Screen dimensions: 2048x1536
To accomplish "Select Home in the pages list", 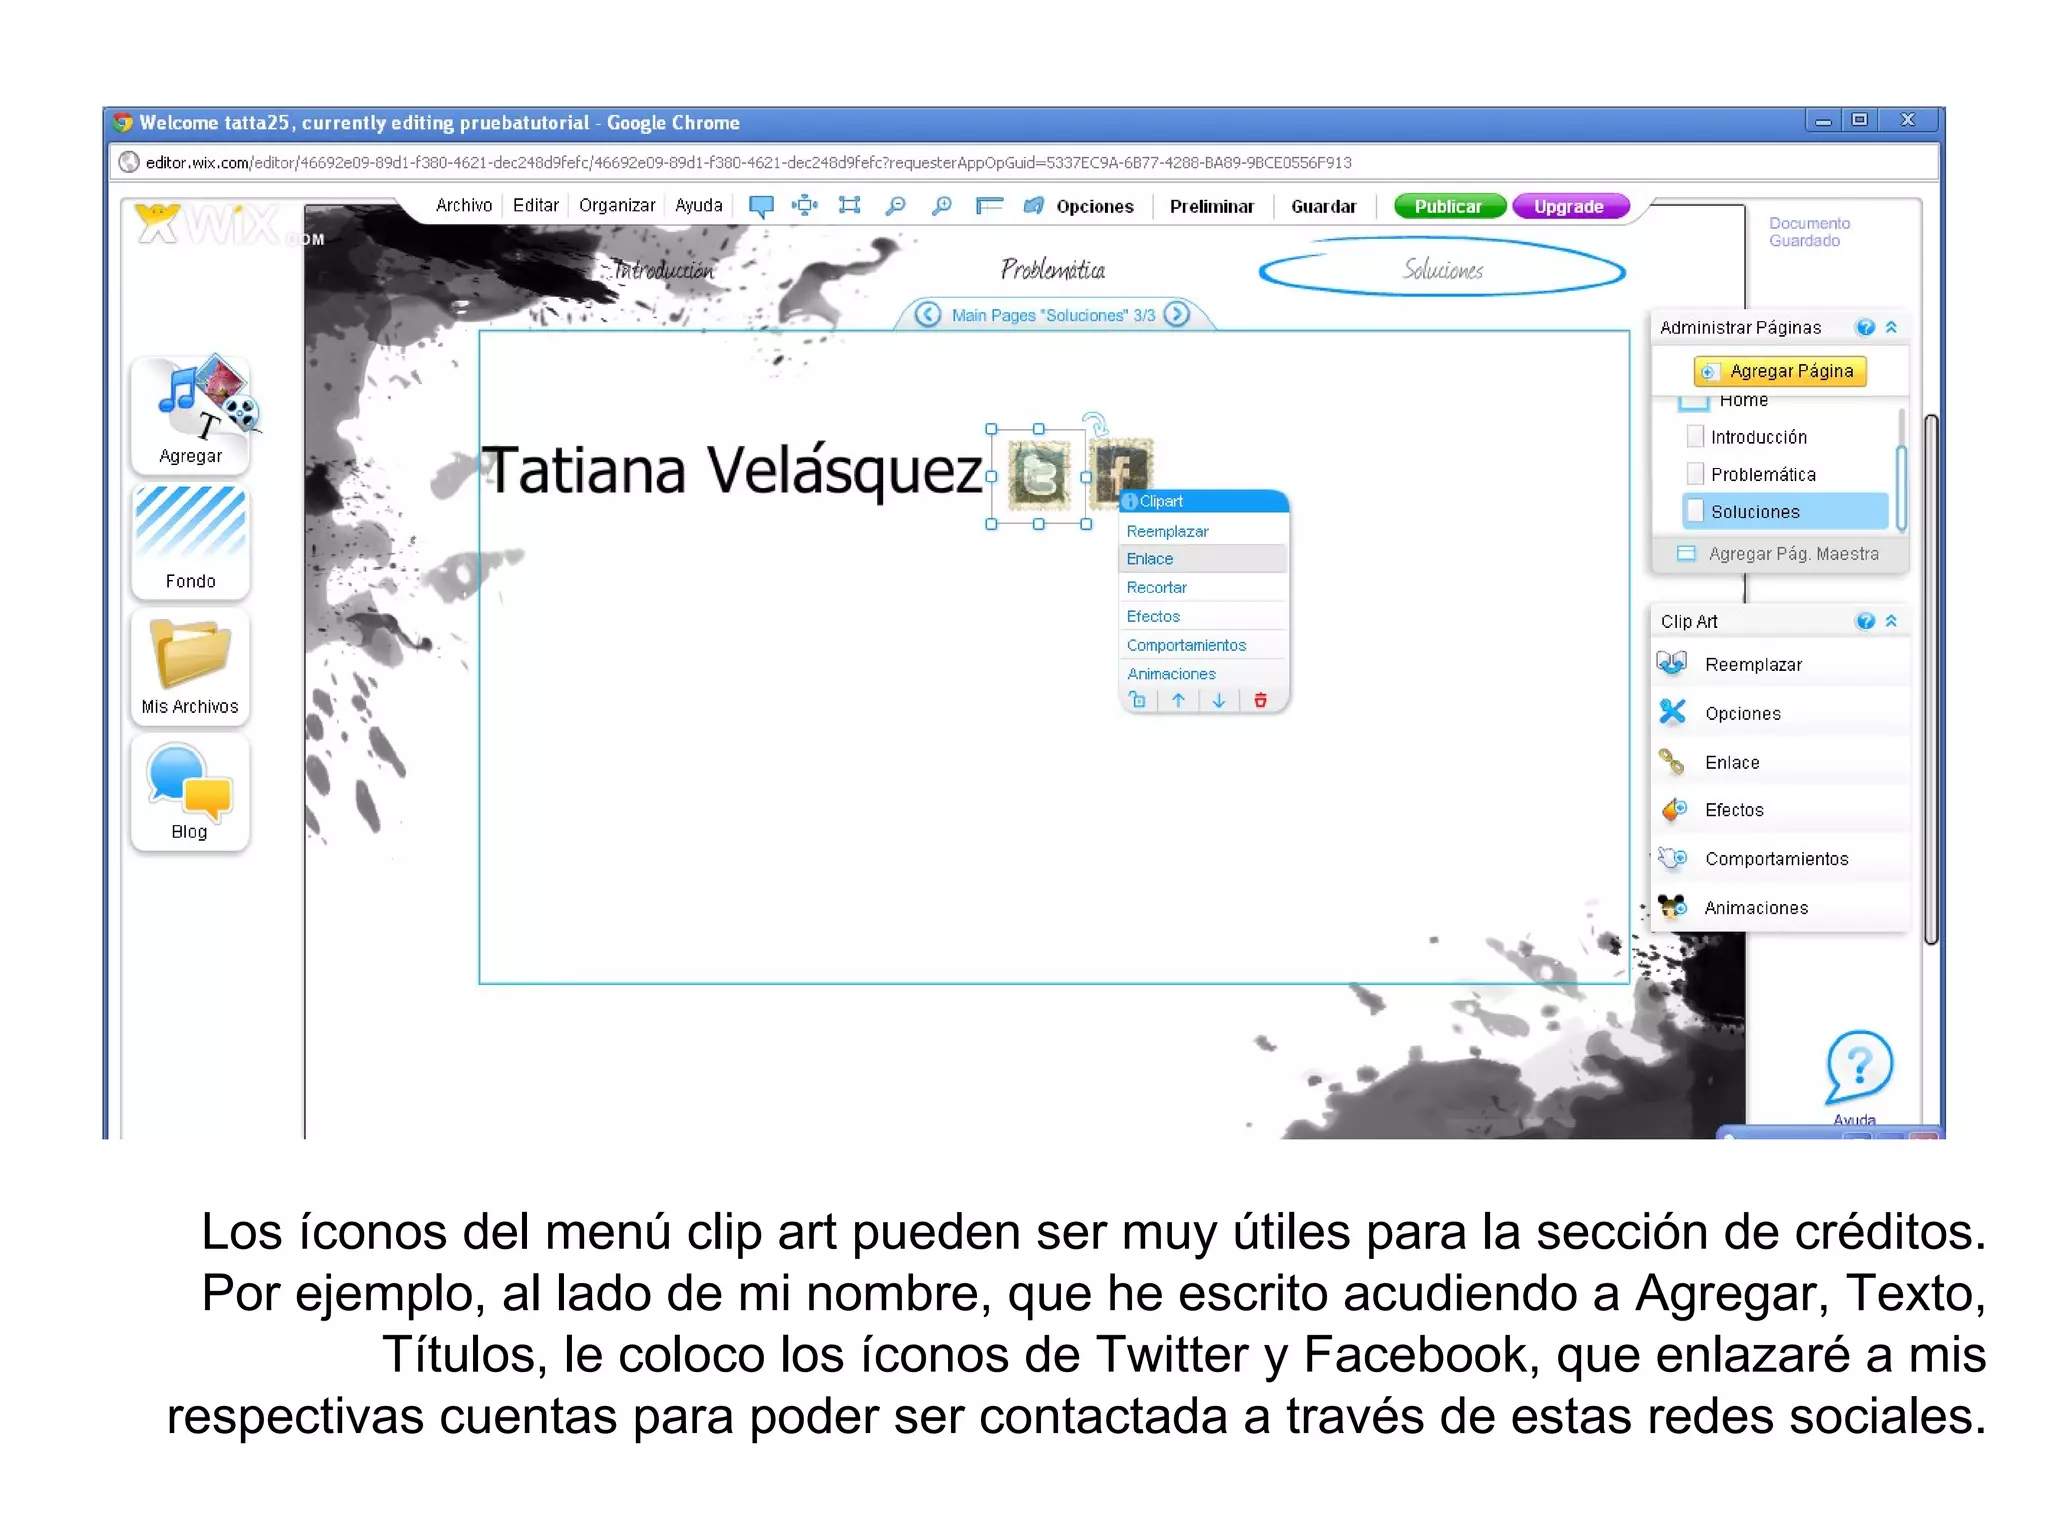I will point(1743,401).
